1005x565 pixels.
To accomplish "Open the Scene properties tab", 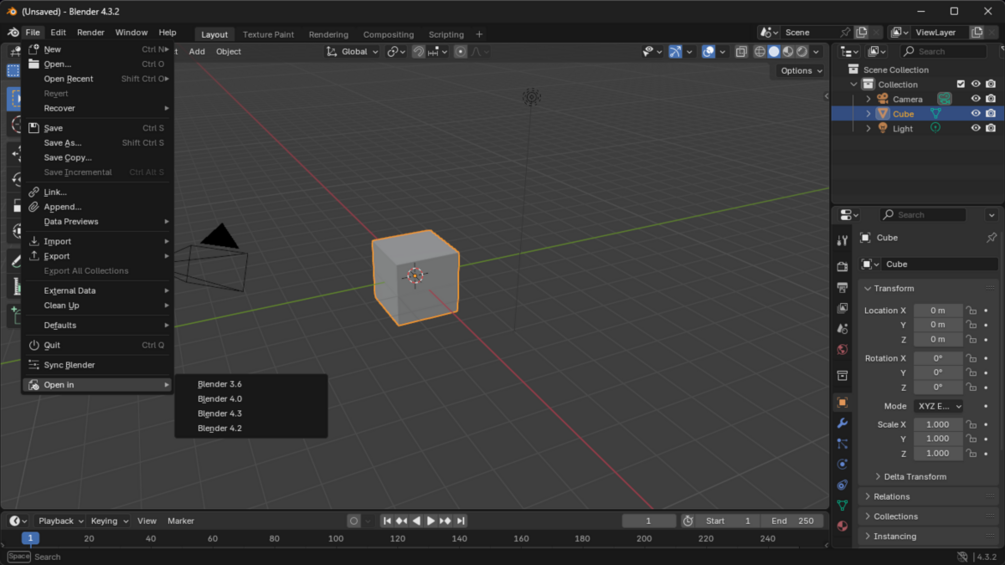I will [842, 329].
